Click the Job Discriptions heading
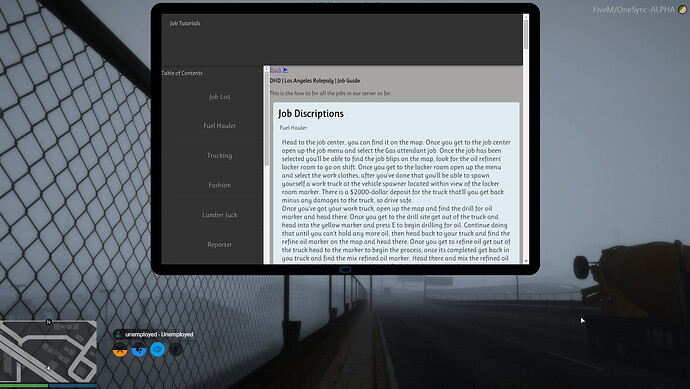This screenshot has width=690, height=389. [311, 114]
